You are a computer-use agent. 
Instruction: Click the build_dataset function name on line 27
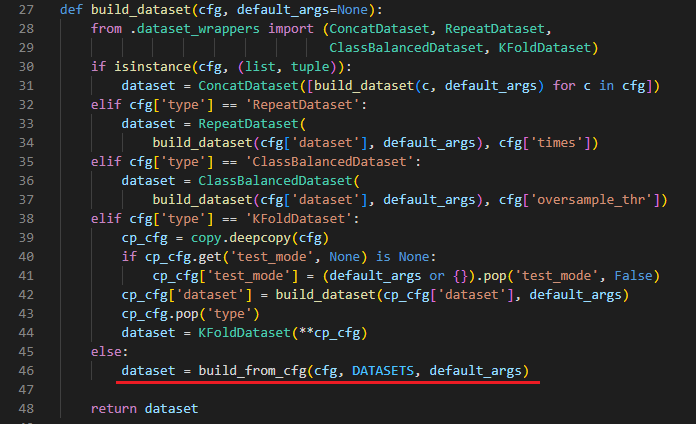tap(141, 10)
